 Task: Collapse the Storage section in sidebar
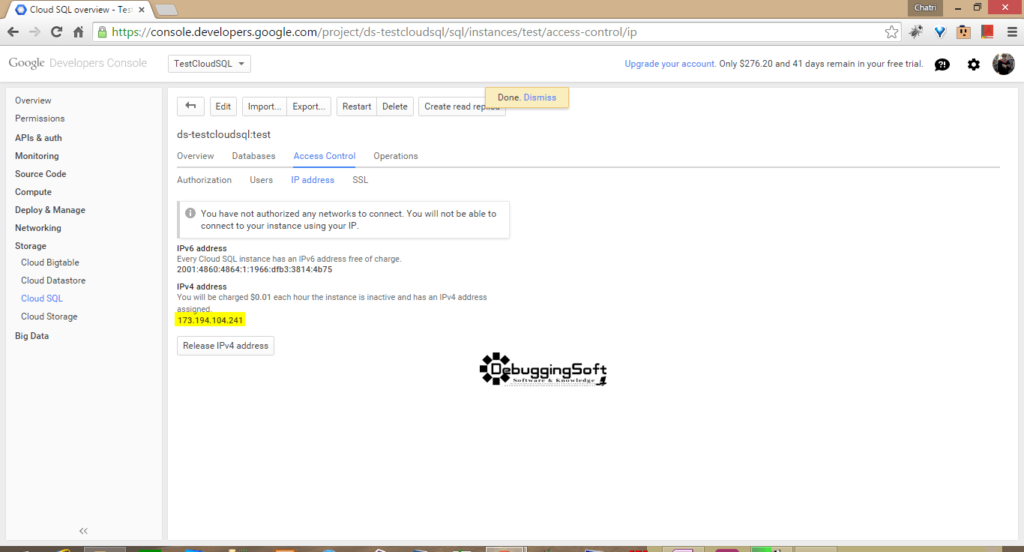pos(31,246)
